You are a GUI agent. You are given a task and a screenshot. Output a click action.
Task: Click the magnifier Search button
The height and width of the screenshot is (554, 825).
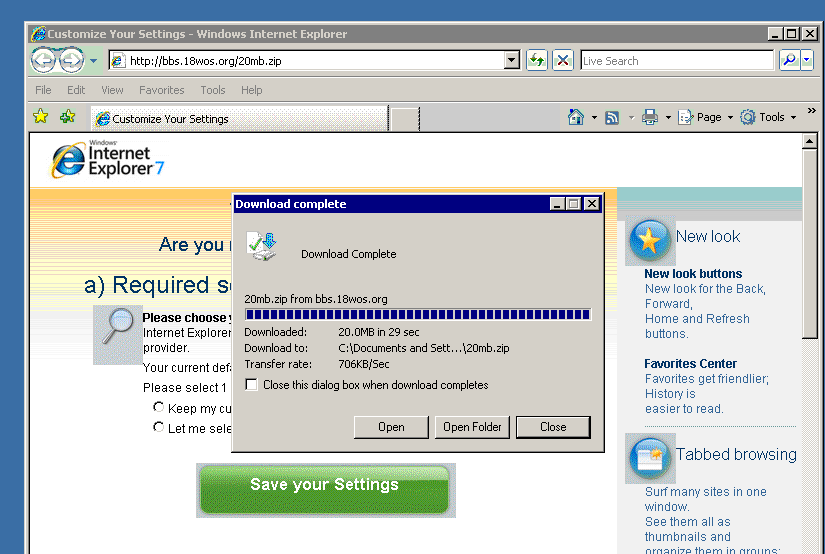click(789, 61)
